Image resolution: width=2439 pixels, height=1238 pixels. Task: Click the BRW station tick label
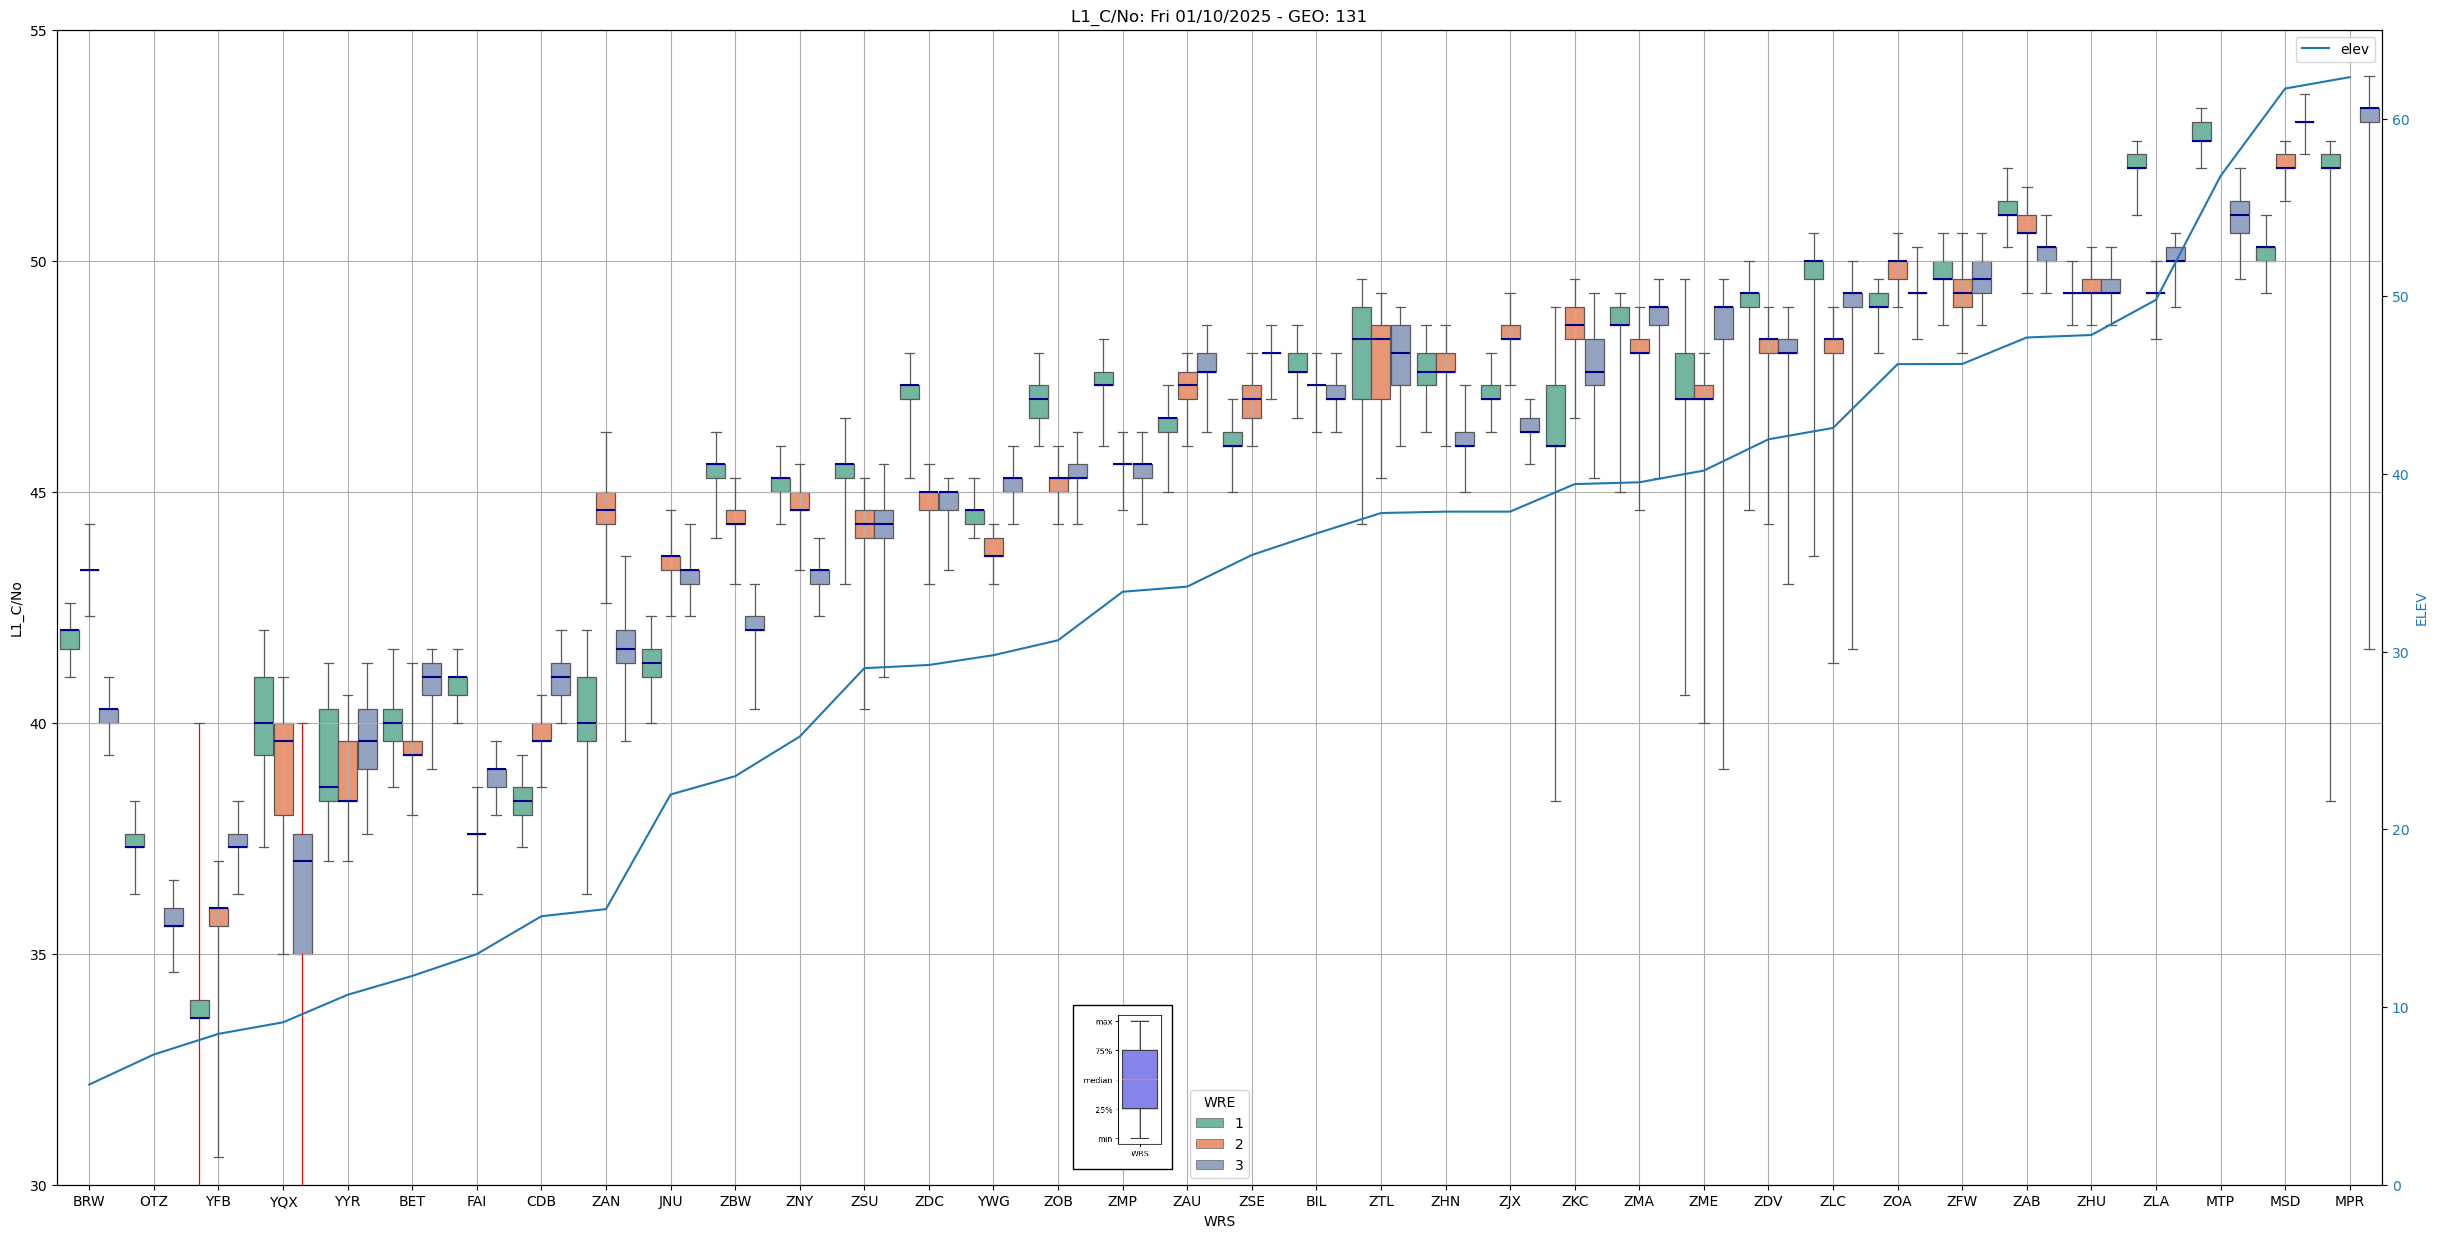point(89,1201)
